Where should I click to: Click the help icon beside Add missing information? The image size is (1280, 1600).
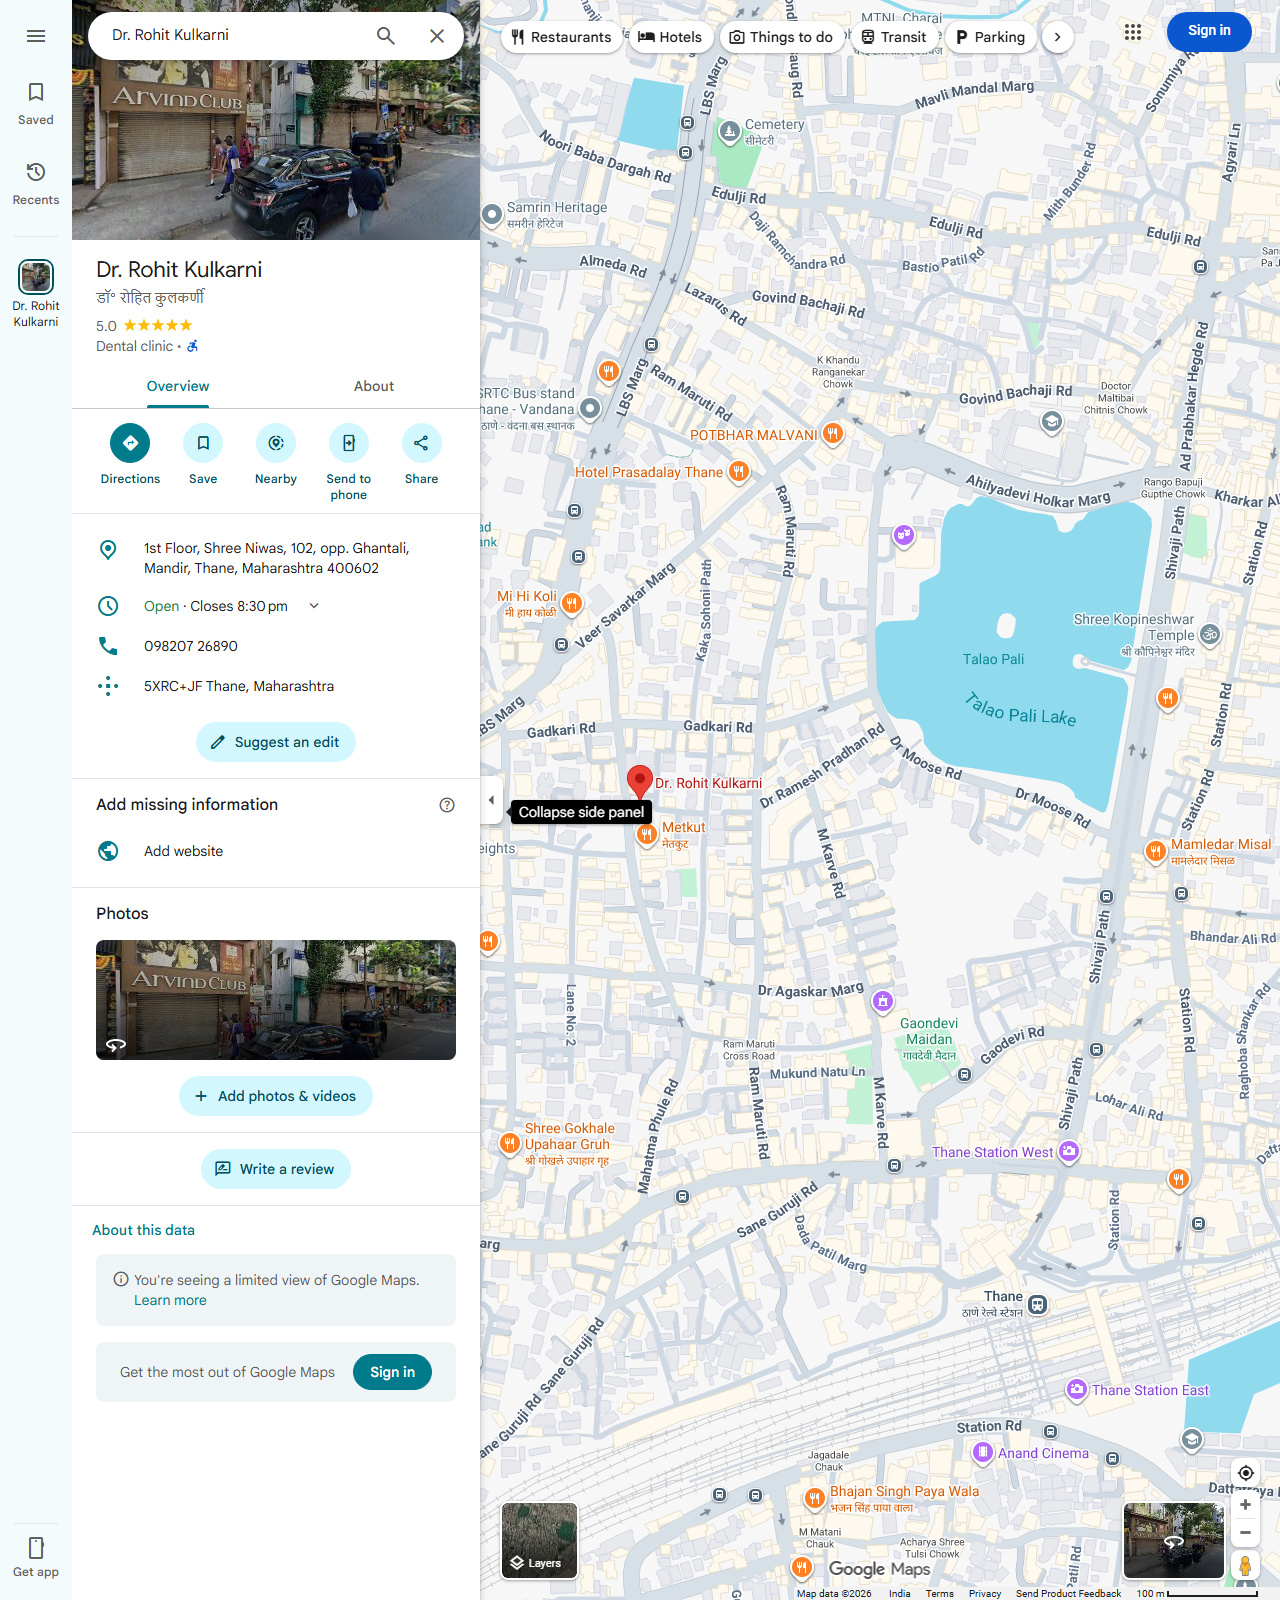pyautogui.click(x=447, y=805)
